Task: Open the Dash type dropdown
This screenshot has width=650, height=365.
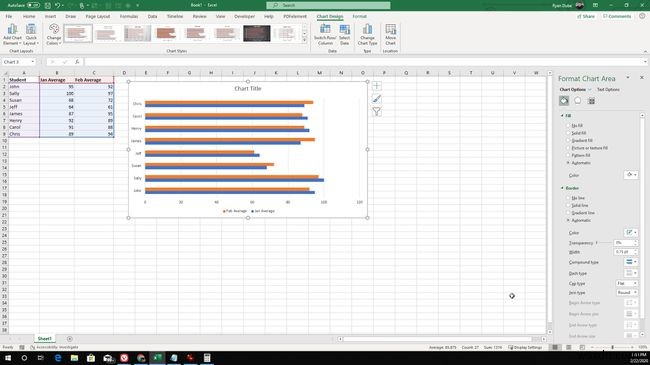Action: 631,273
